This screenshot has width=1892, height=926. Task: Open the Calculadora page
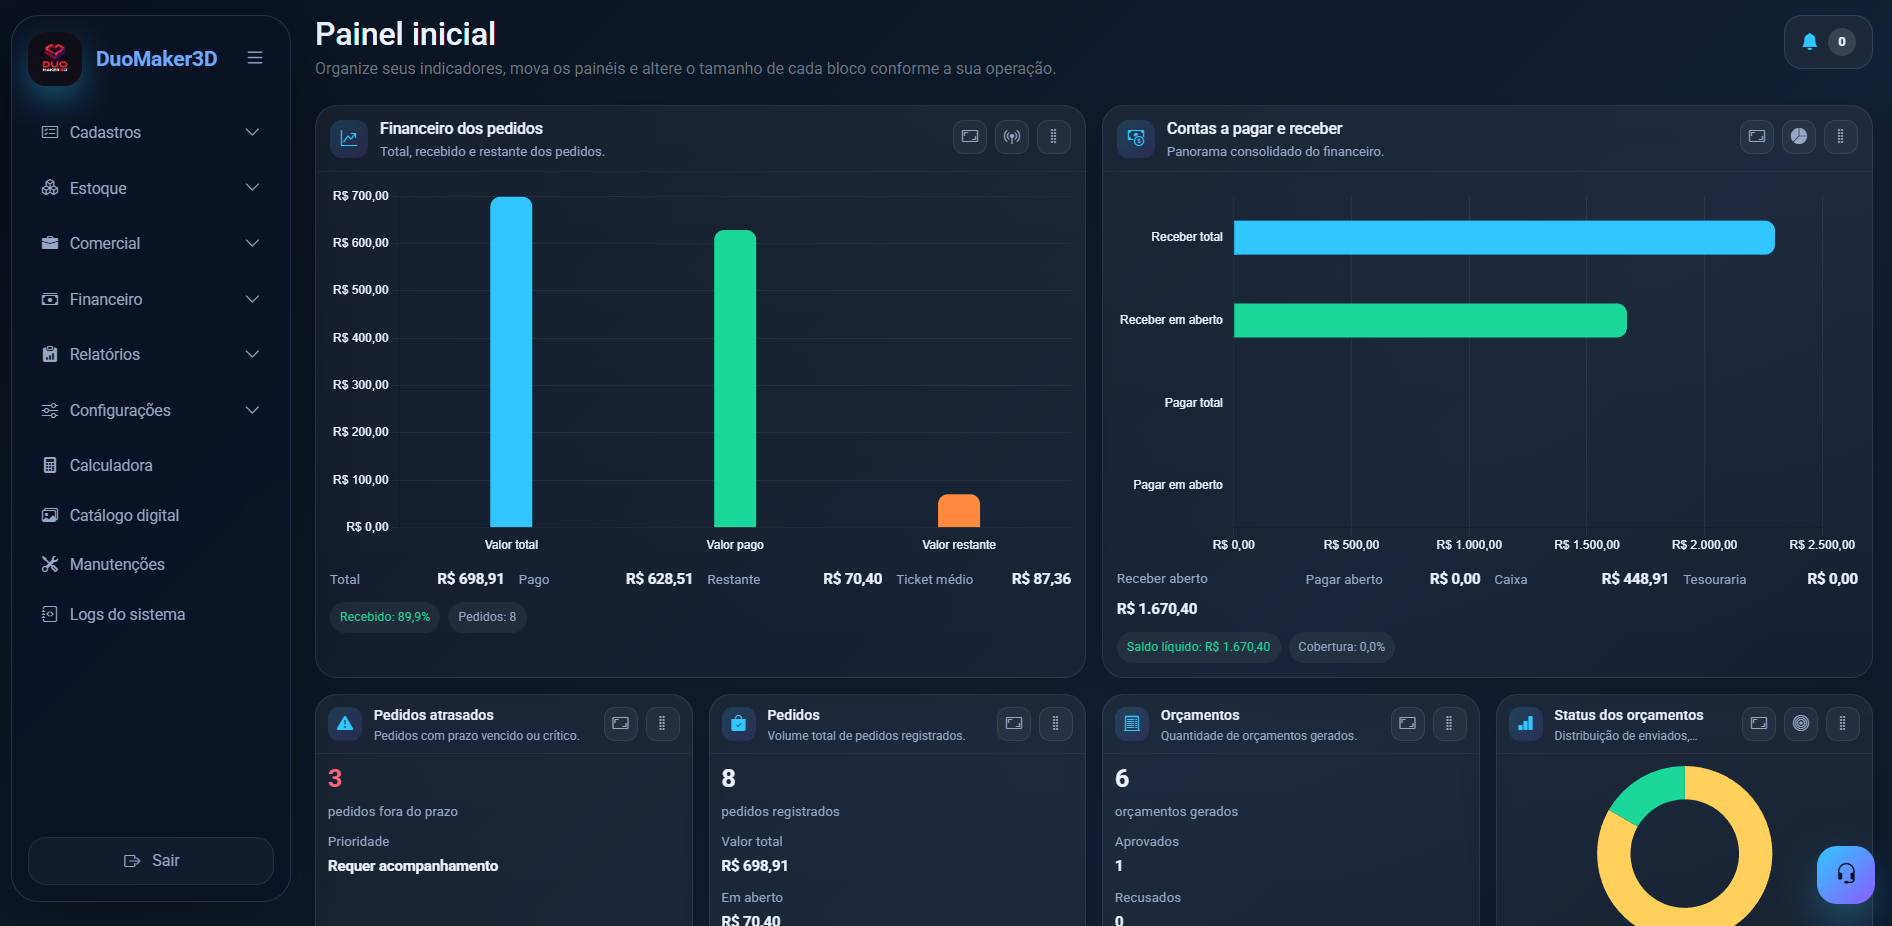[151, 465]
